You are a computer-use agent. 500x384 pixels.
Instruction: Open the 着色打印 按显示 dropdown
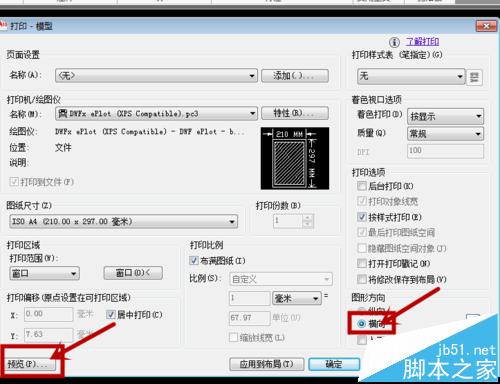[445, 116]
